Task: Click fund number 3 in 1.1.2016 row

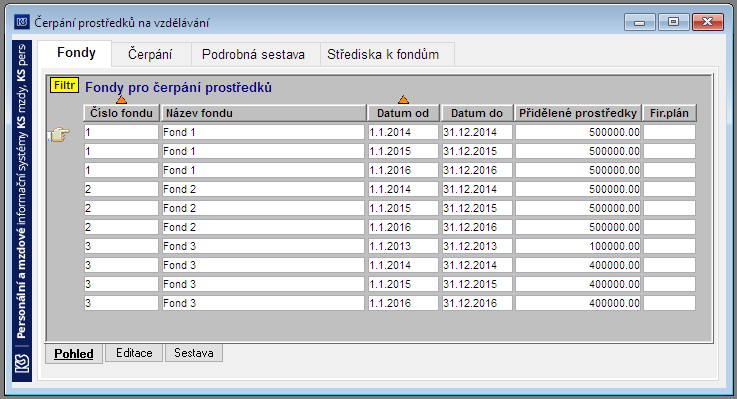Action: (x=121, y=303)
